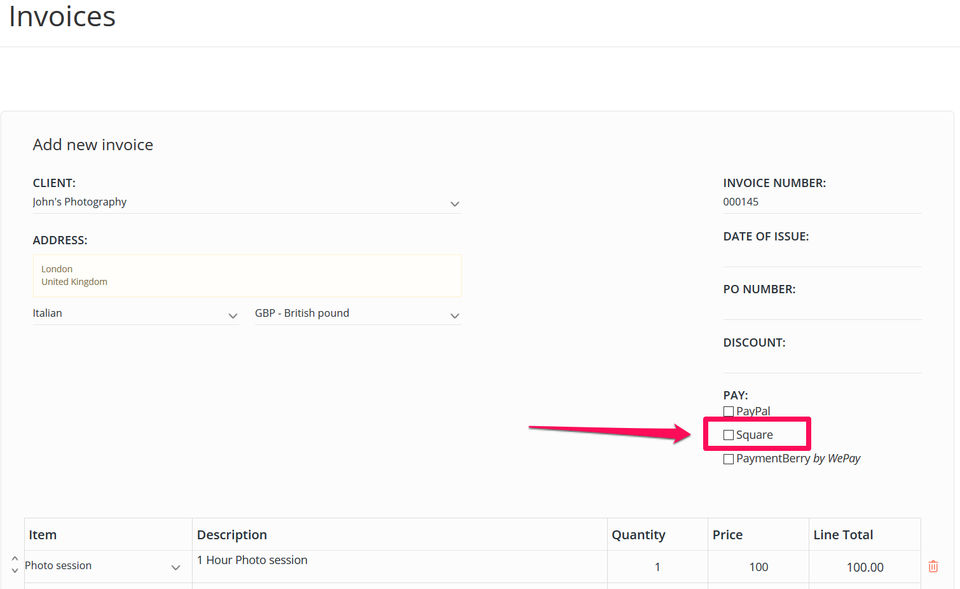Click the London address text box

click(x=247, y=275)
